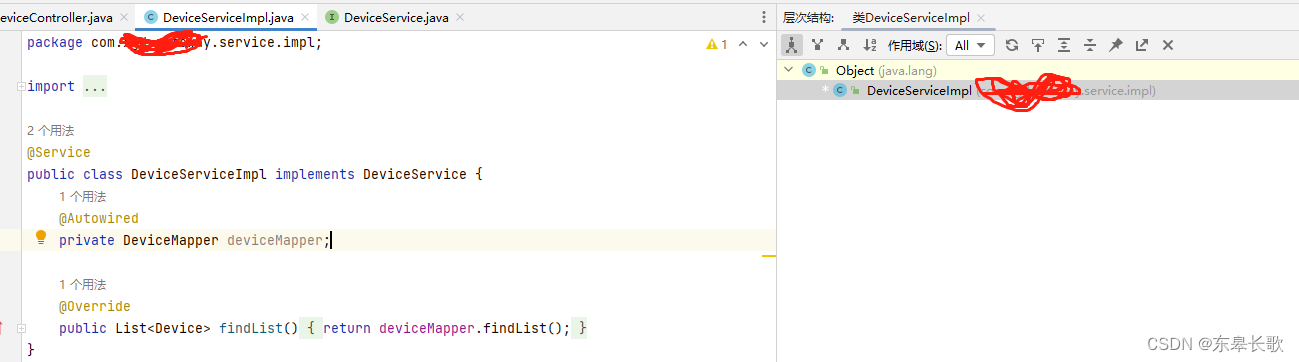Click the DeviceMapper type name
The width and height of the screenshot is (1299, 362).
pyautogui.click(x=171, y=240)
